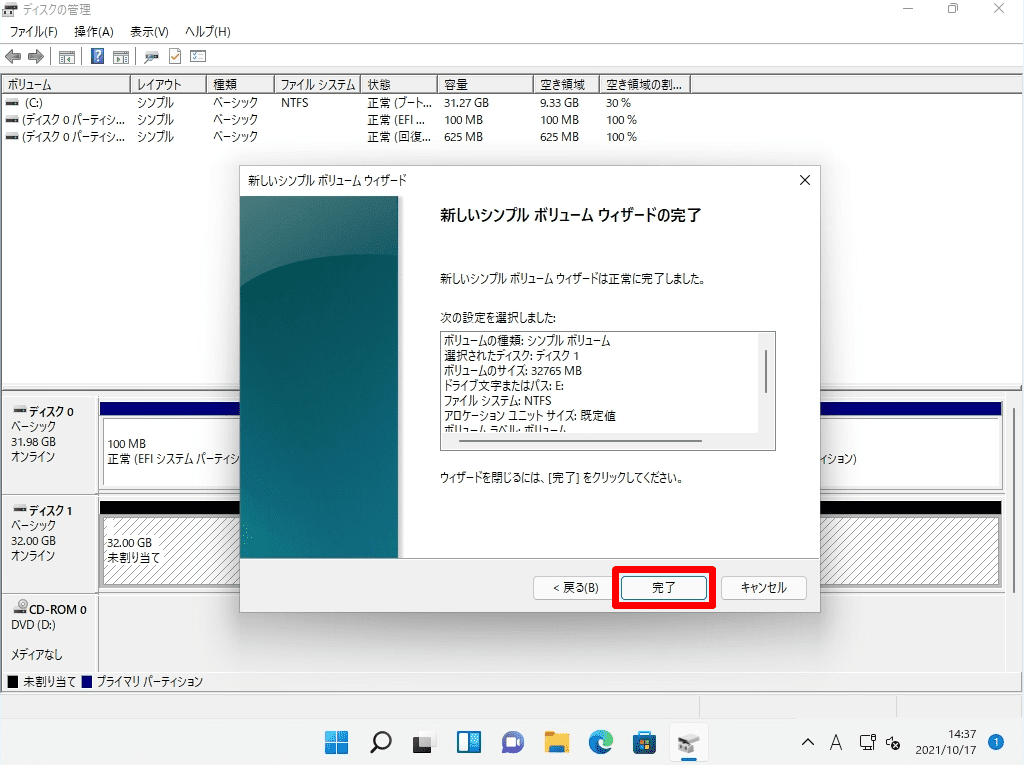The height and width of the screenshot is (765, 1024).
Task: Open the Windows Start menu
Action: click(x=336, y=742)
